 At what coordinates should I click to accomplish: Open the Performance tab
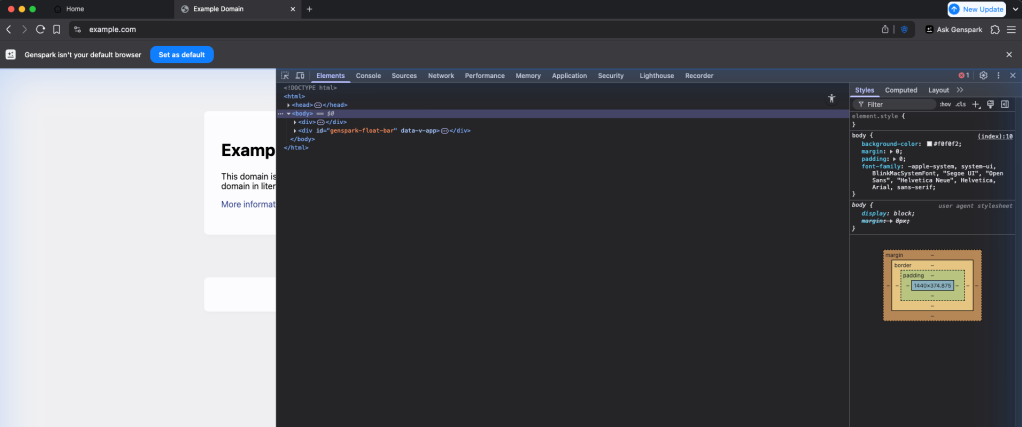click(x=485, y=76)
